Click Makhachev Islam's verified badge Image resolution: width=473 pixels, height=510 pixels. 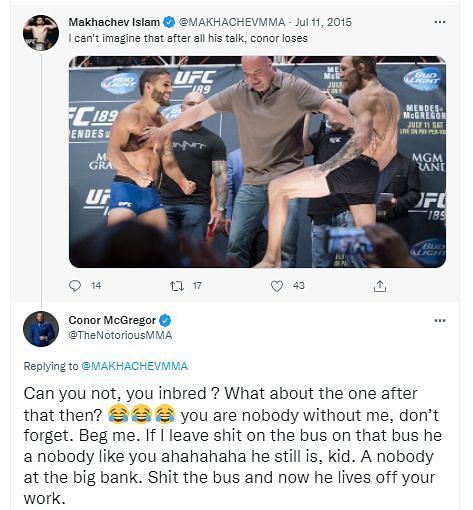[169, 22]
